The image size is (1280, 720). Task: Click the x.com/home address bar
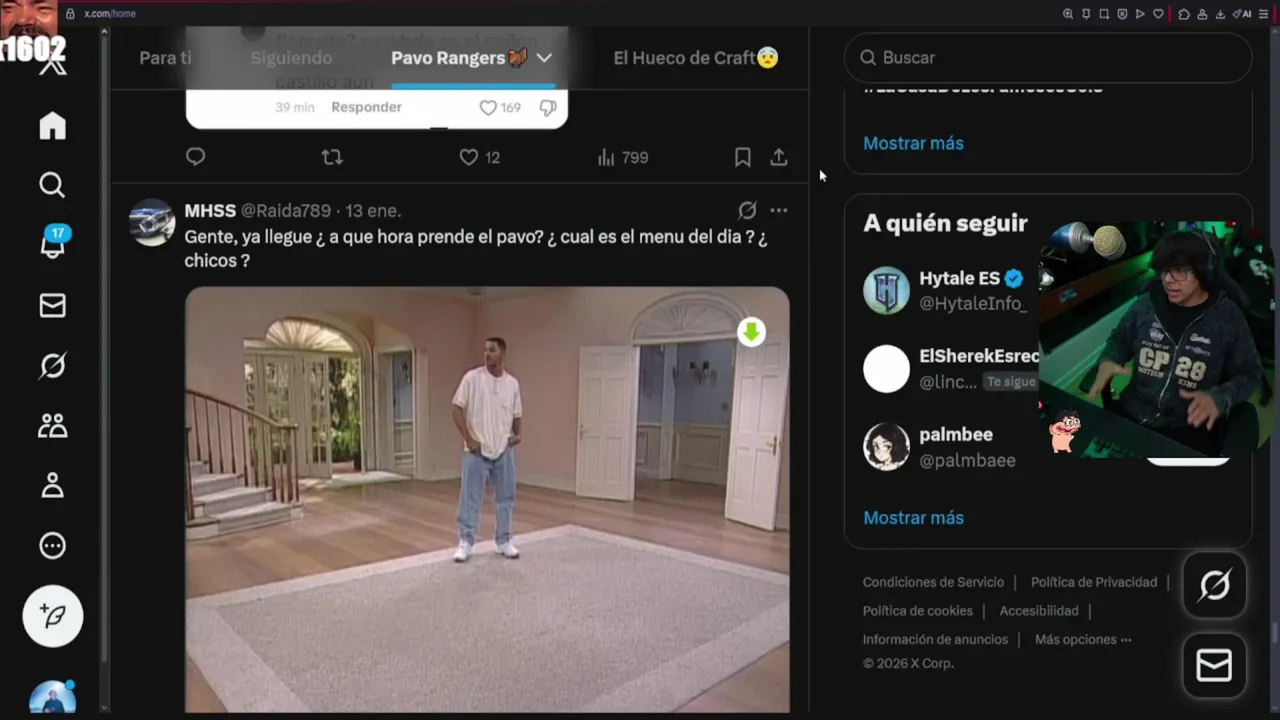[110, 14]
